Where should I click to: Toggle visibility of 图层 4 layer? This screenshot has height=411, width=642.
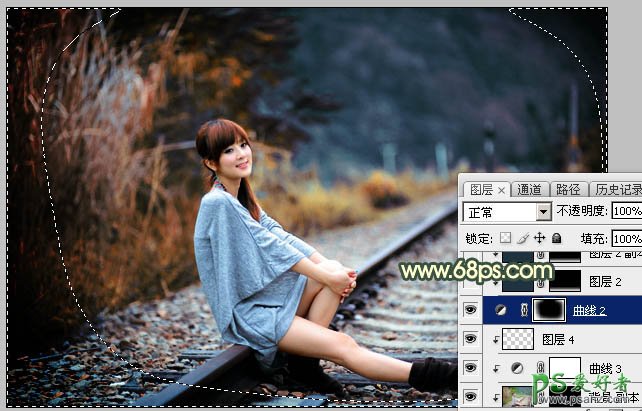(x=471, y=339)
